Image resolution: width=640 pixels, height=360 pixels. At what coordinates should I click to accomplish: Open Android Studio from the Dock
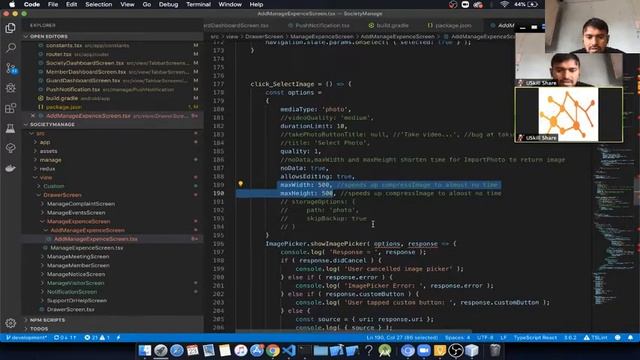[385, 350]
